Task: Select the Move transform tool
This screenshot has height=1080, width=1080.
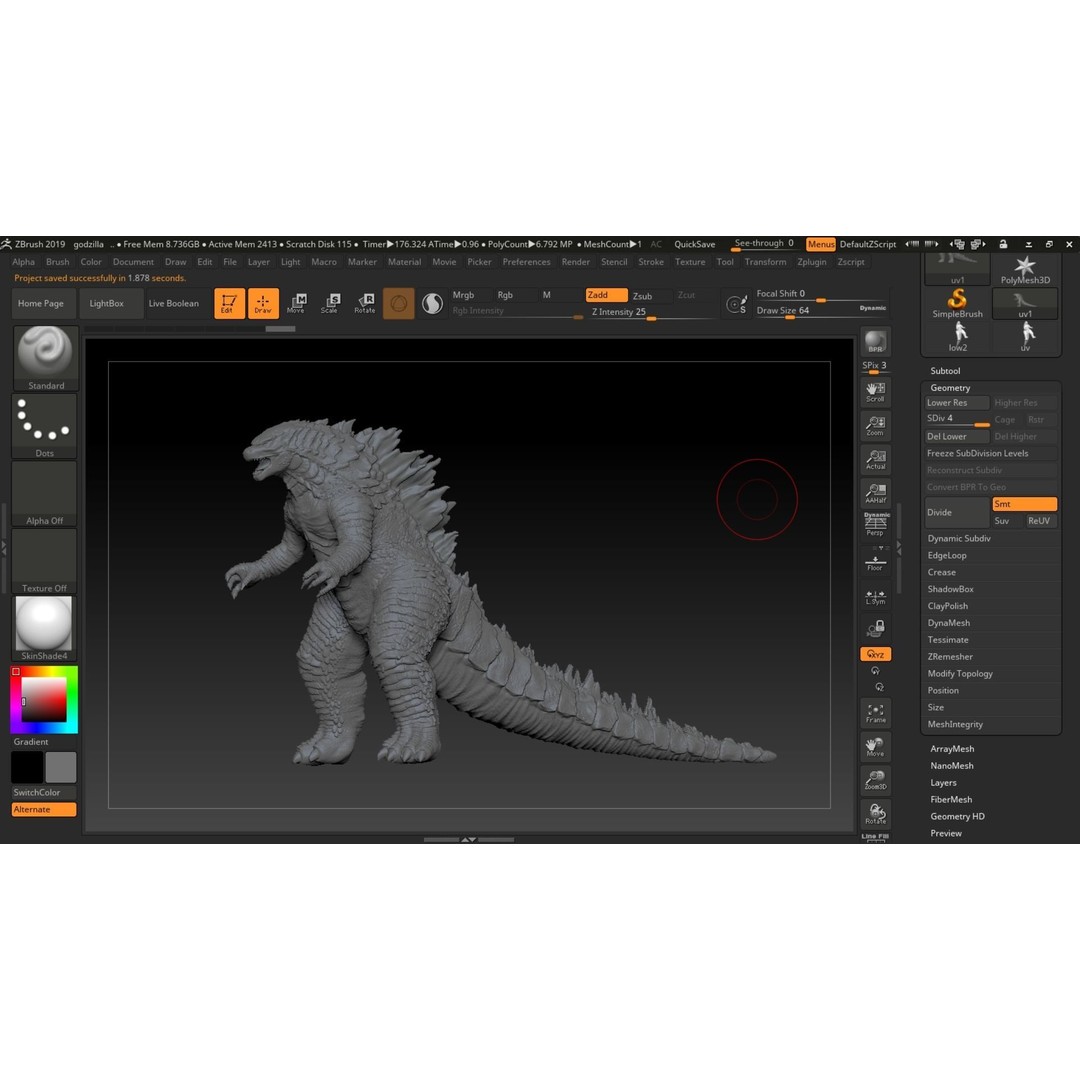Action: coord(297,303)
